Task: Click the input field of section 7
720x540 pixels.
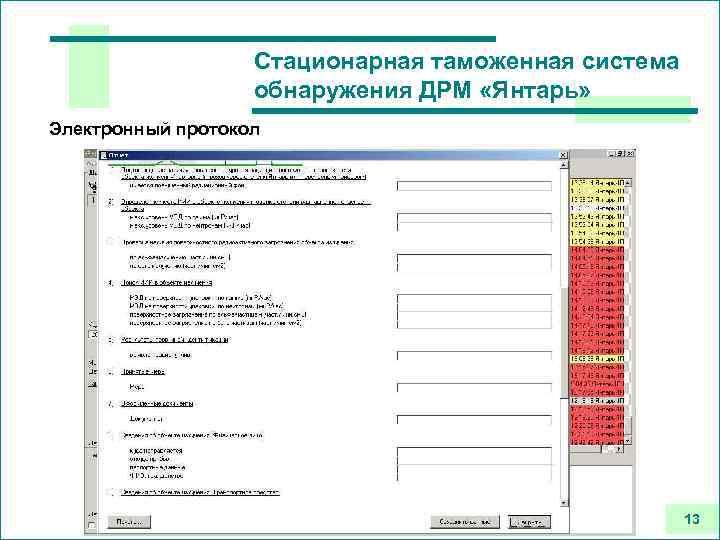Action: 474,419
